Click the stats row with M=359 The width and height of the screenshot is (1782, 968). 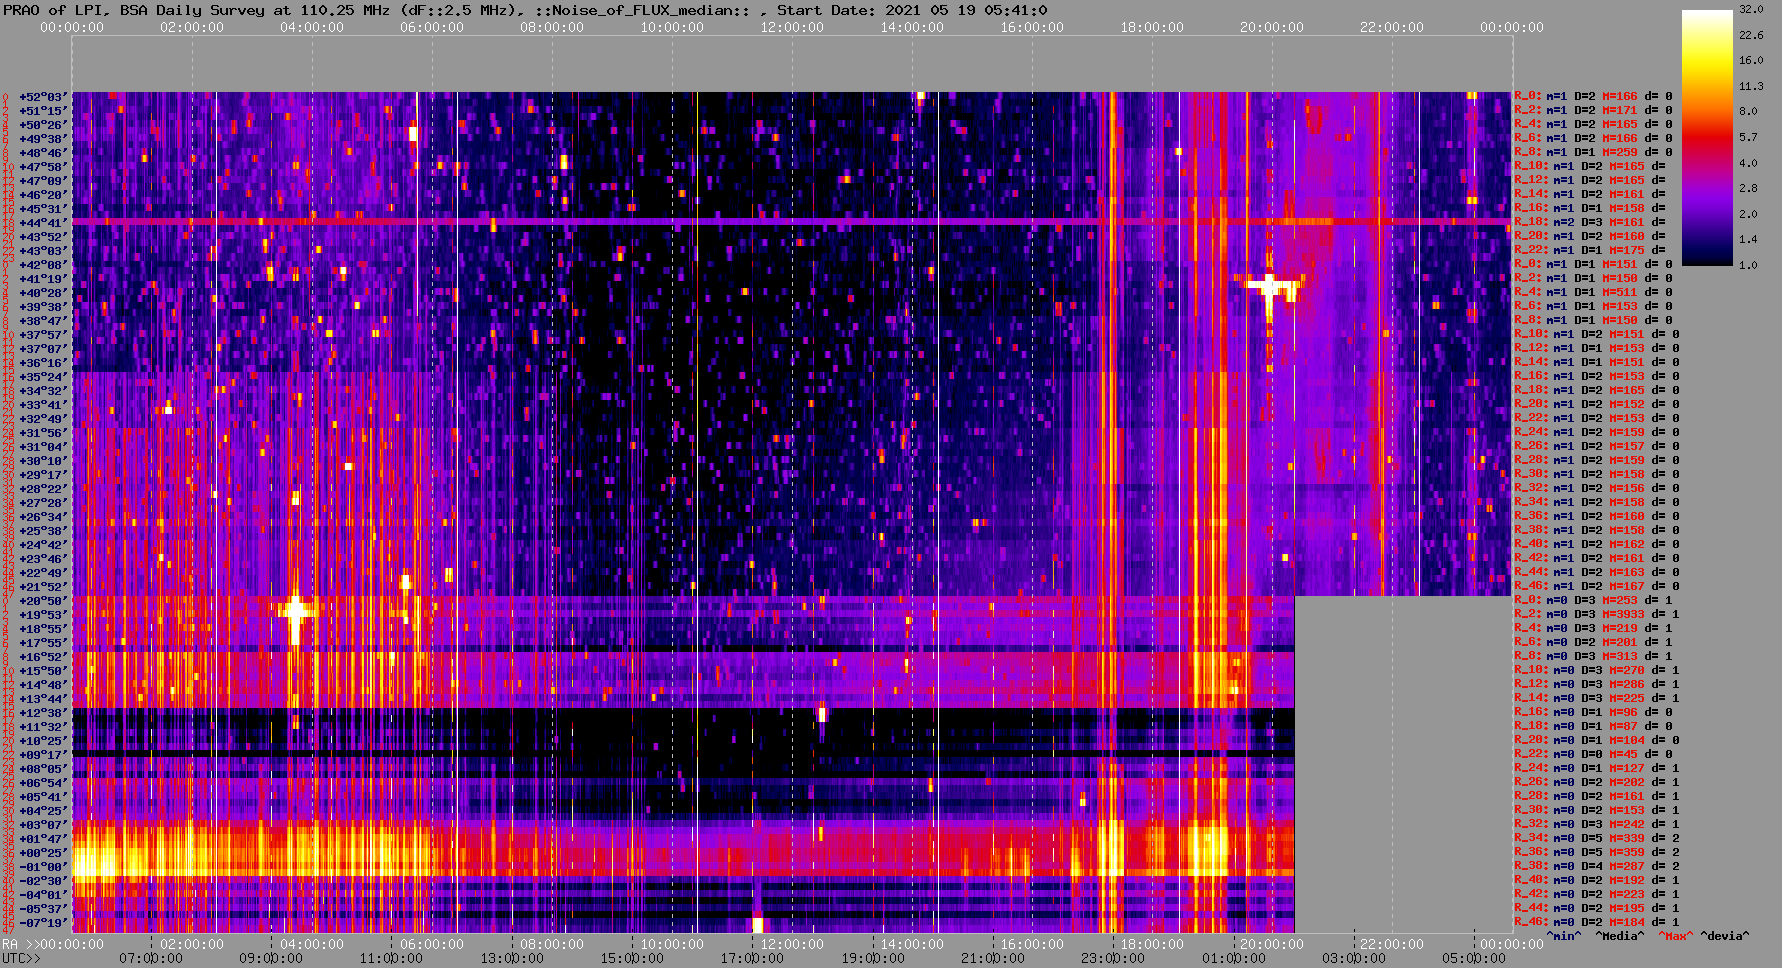pos(1597,853)
